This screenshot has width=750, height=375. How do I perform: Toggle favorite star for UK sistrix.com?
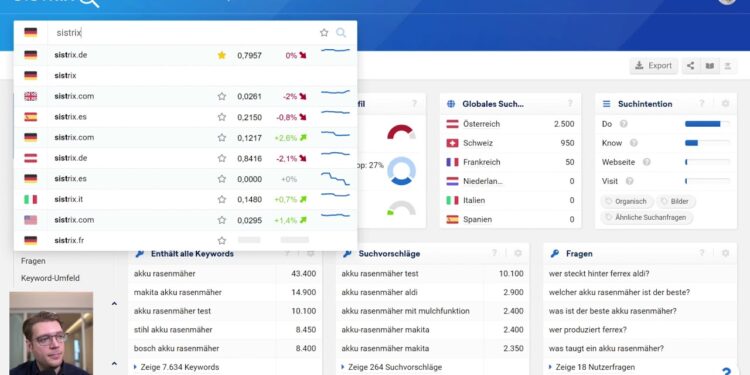[221, 96]
